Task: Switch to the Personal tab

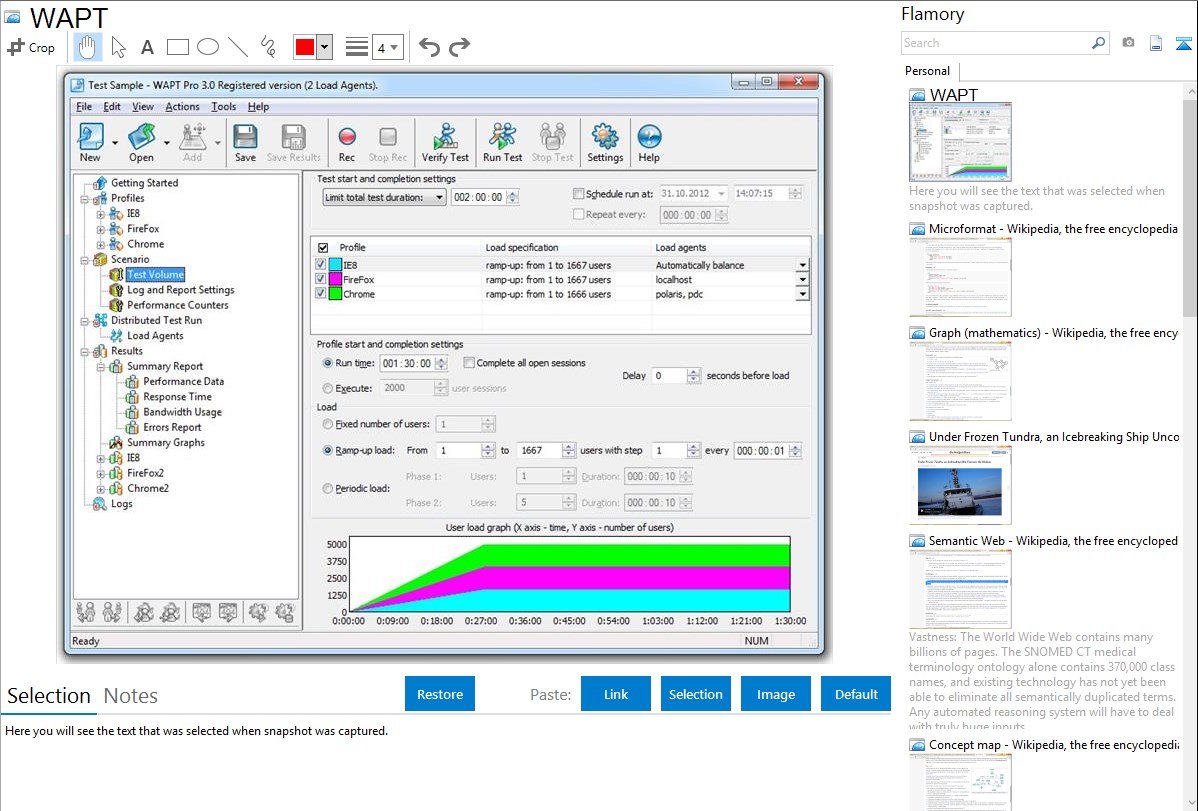Action: point(928,71)
